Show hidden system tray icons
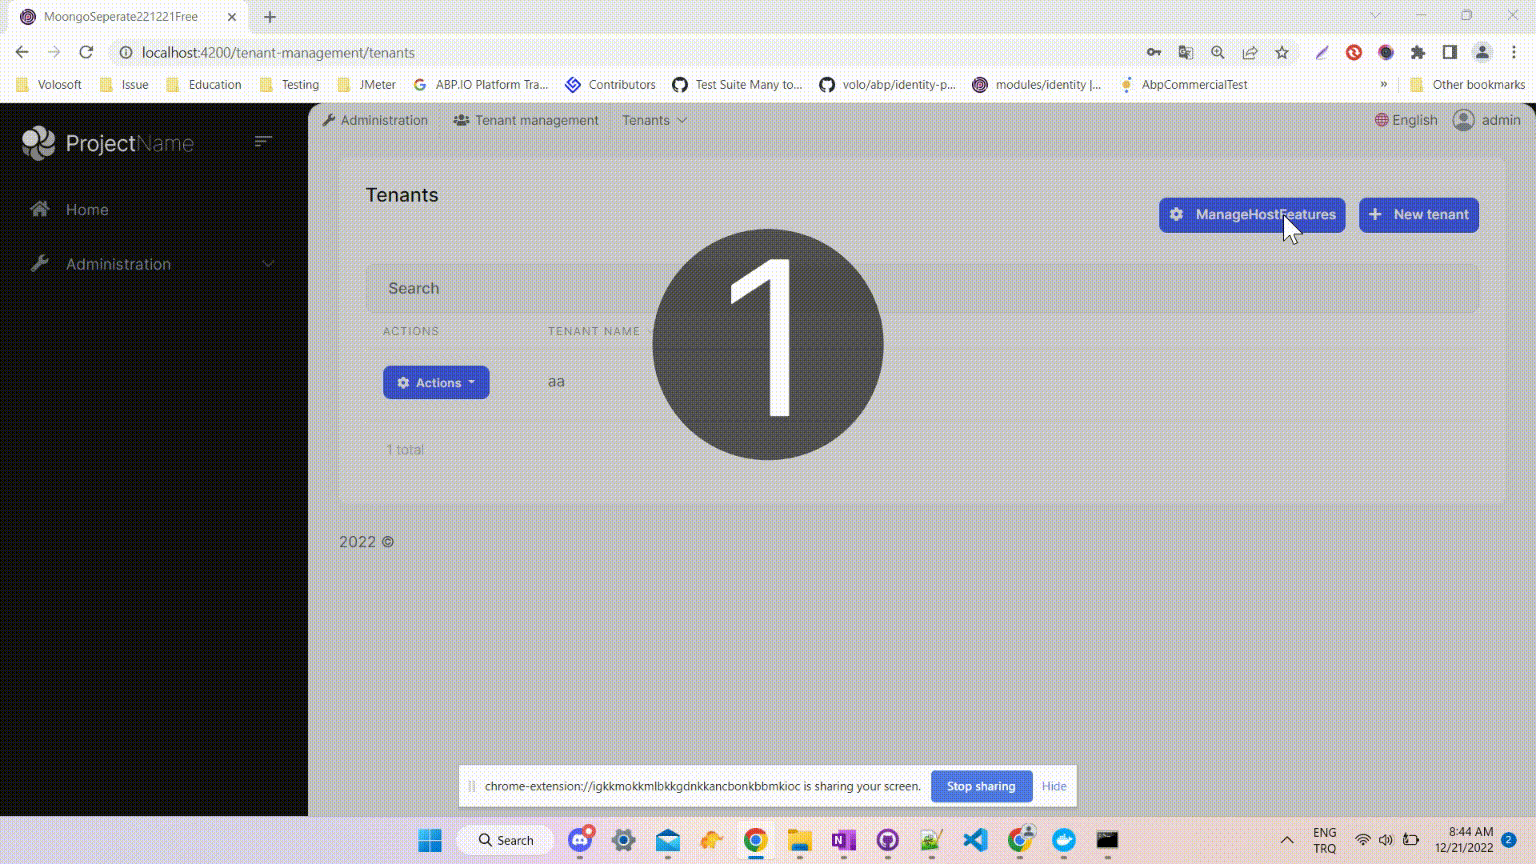 point(1287,840)
